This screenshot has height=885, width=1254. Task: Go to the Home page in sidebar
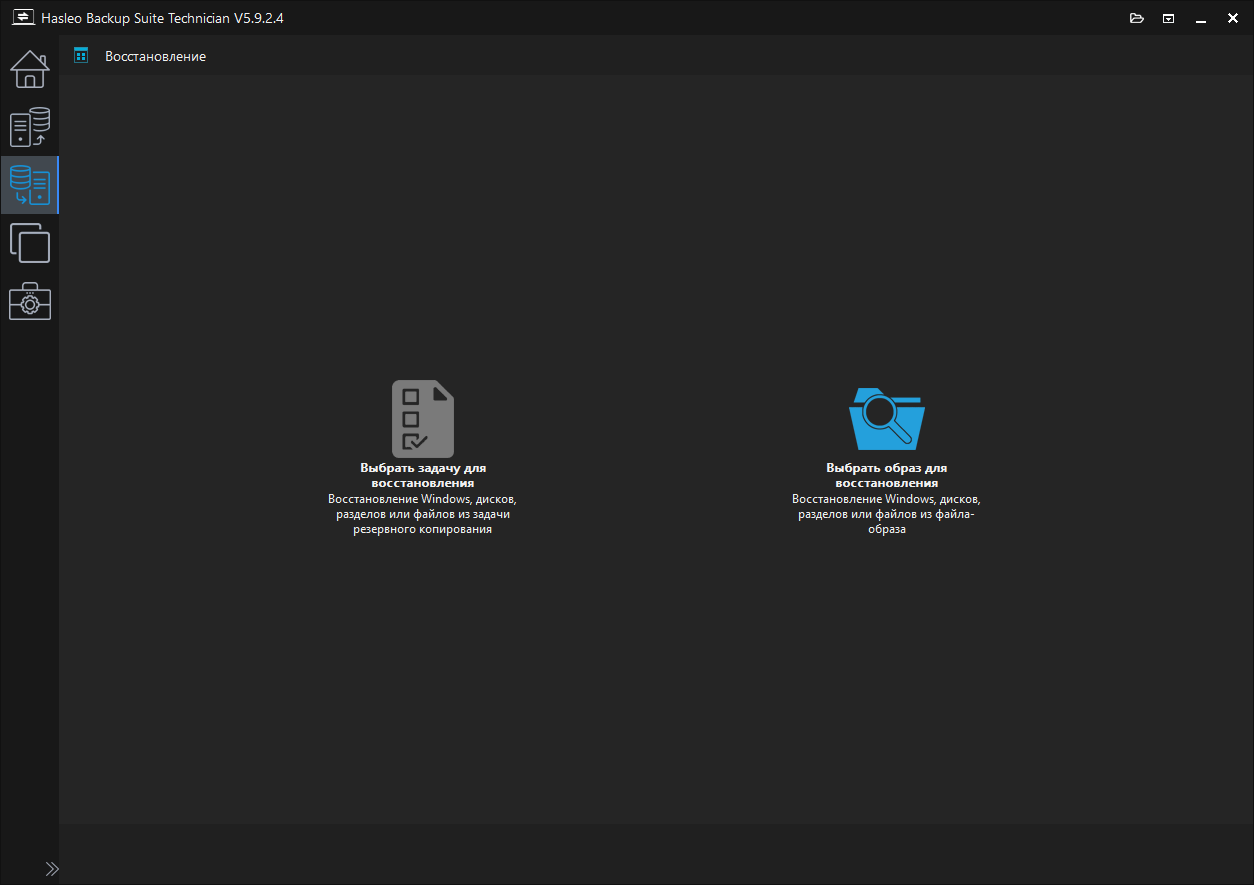pos(30,69)
